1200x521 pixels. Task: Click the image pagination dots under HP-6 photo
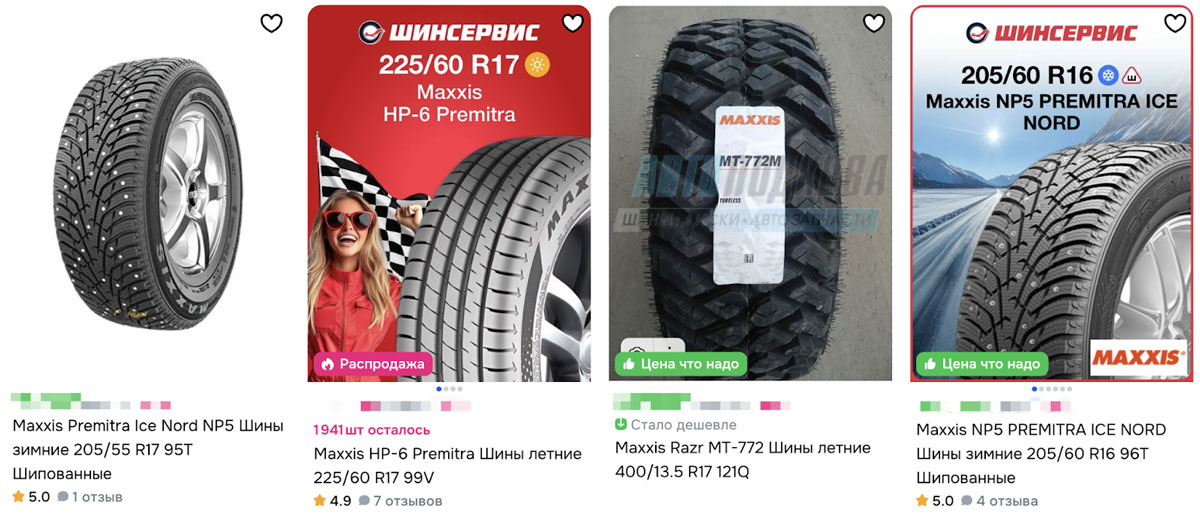(449, 388)
